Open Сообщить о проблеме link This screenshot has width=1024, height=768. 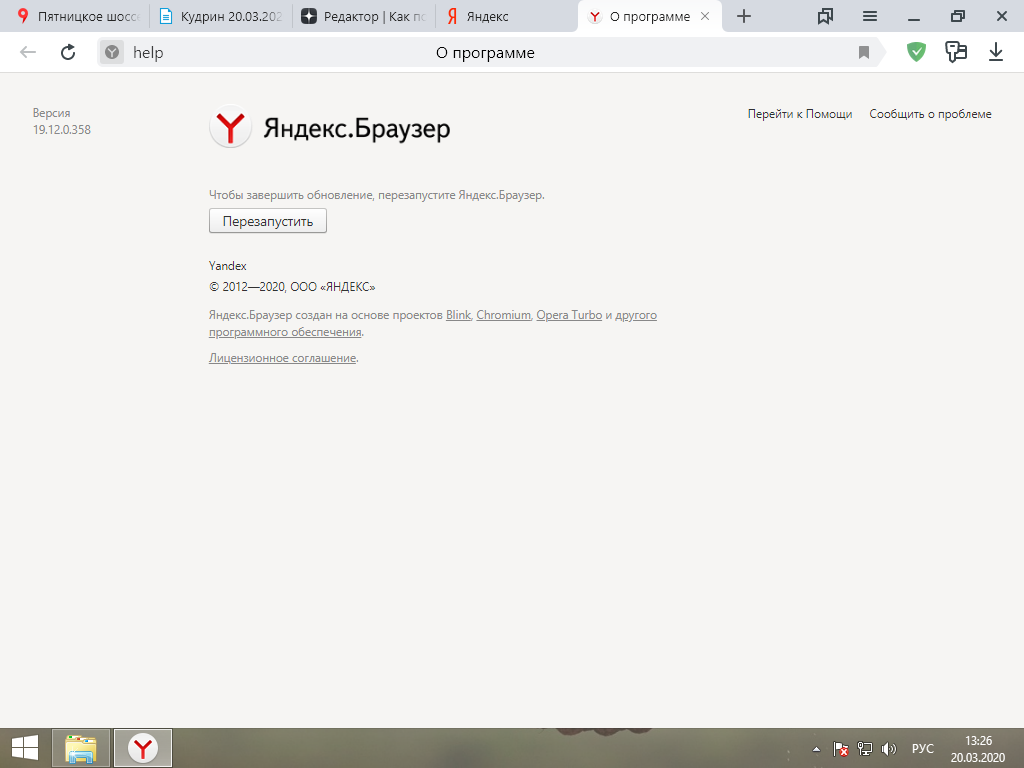click(931, 114)
